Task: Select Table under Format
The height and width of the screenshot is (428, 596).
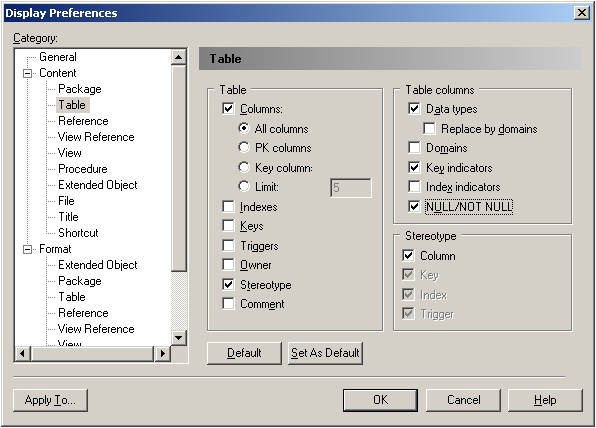Action: coord(72,297)
